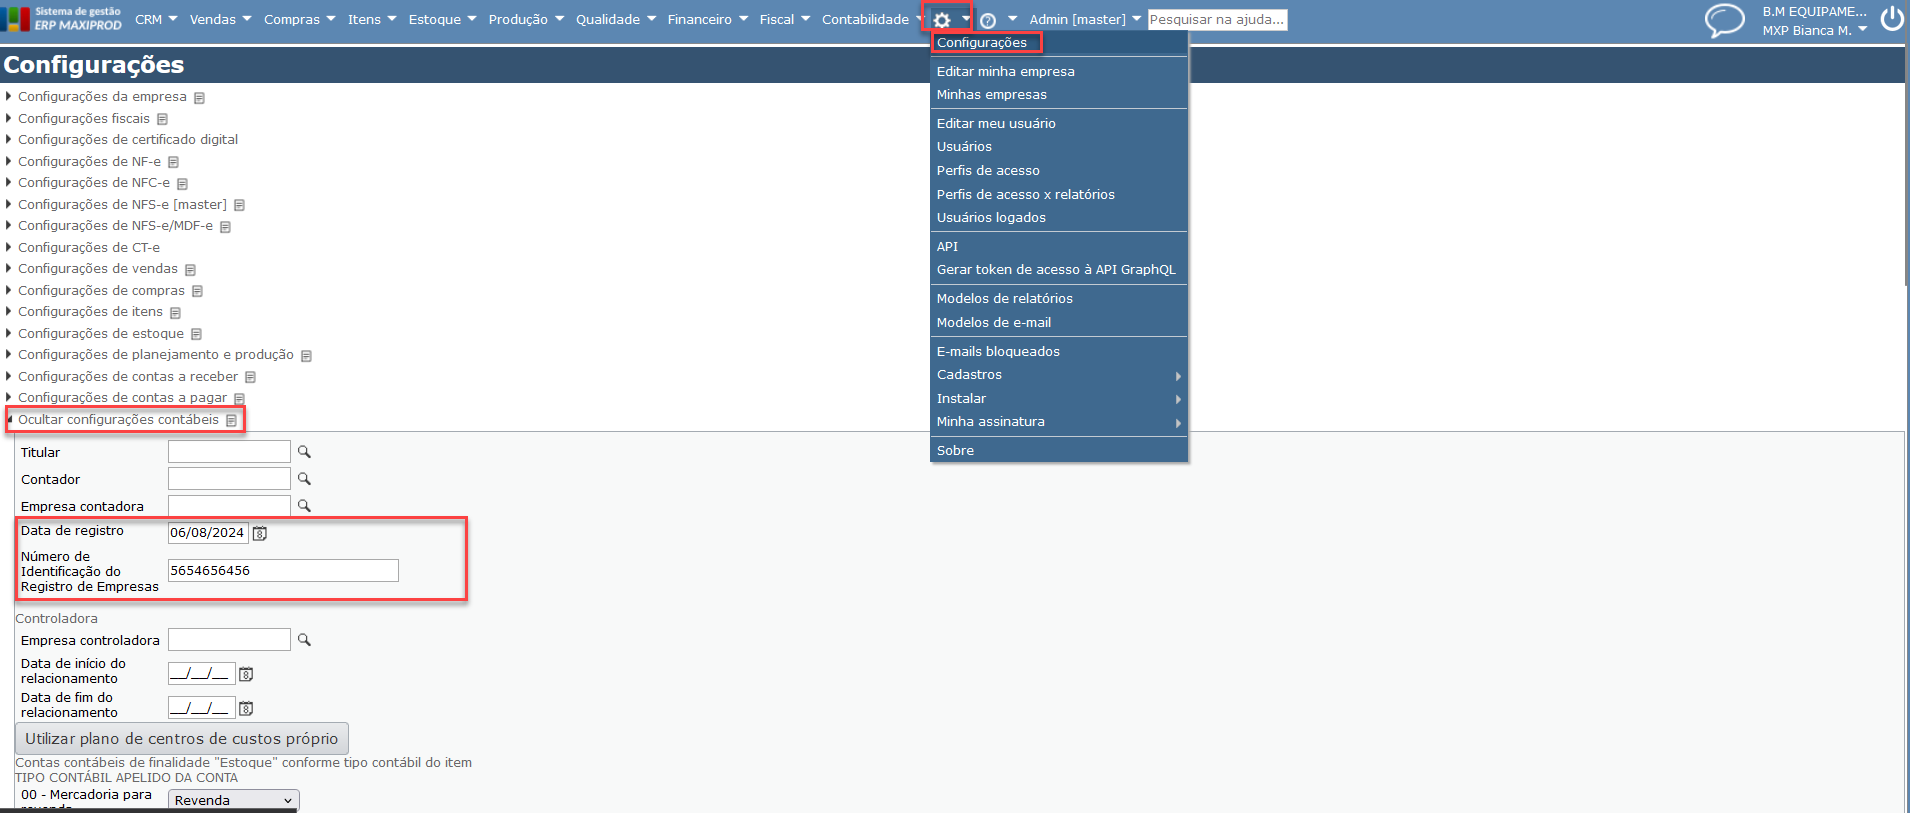The image size is (1910, 813).
Task: Select Configurações in the gear menu
Action: pyautogui.click(x=982, y=43)
